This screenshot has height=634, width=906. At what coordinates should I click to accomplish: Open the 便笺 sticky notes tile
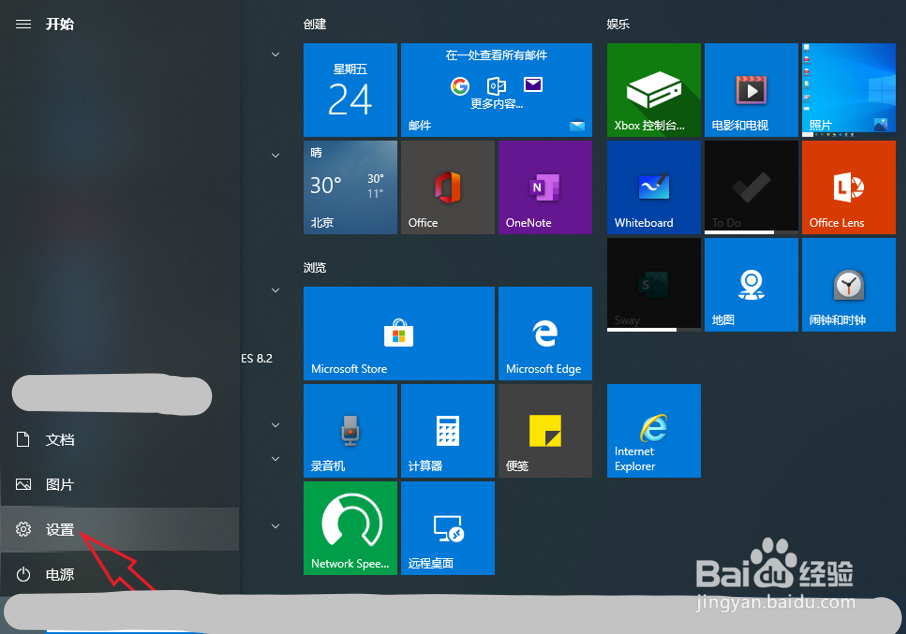coord(545,431)
